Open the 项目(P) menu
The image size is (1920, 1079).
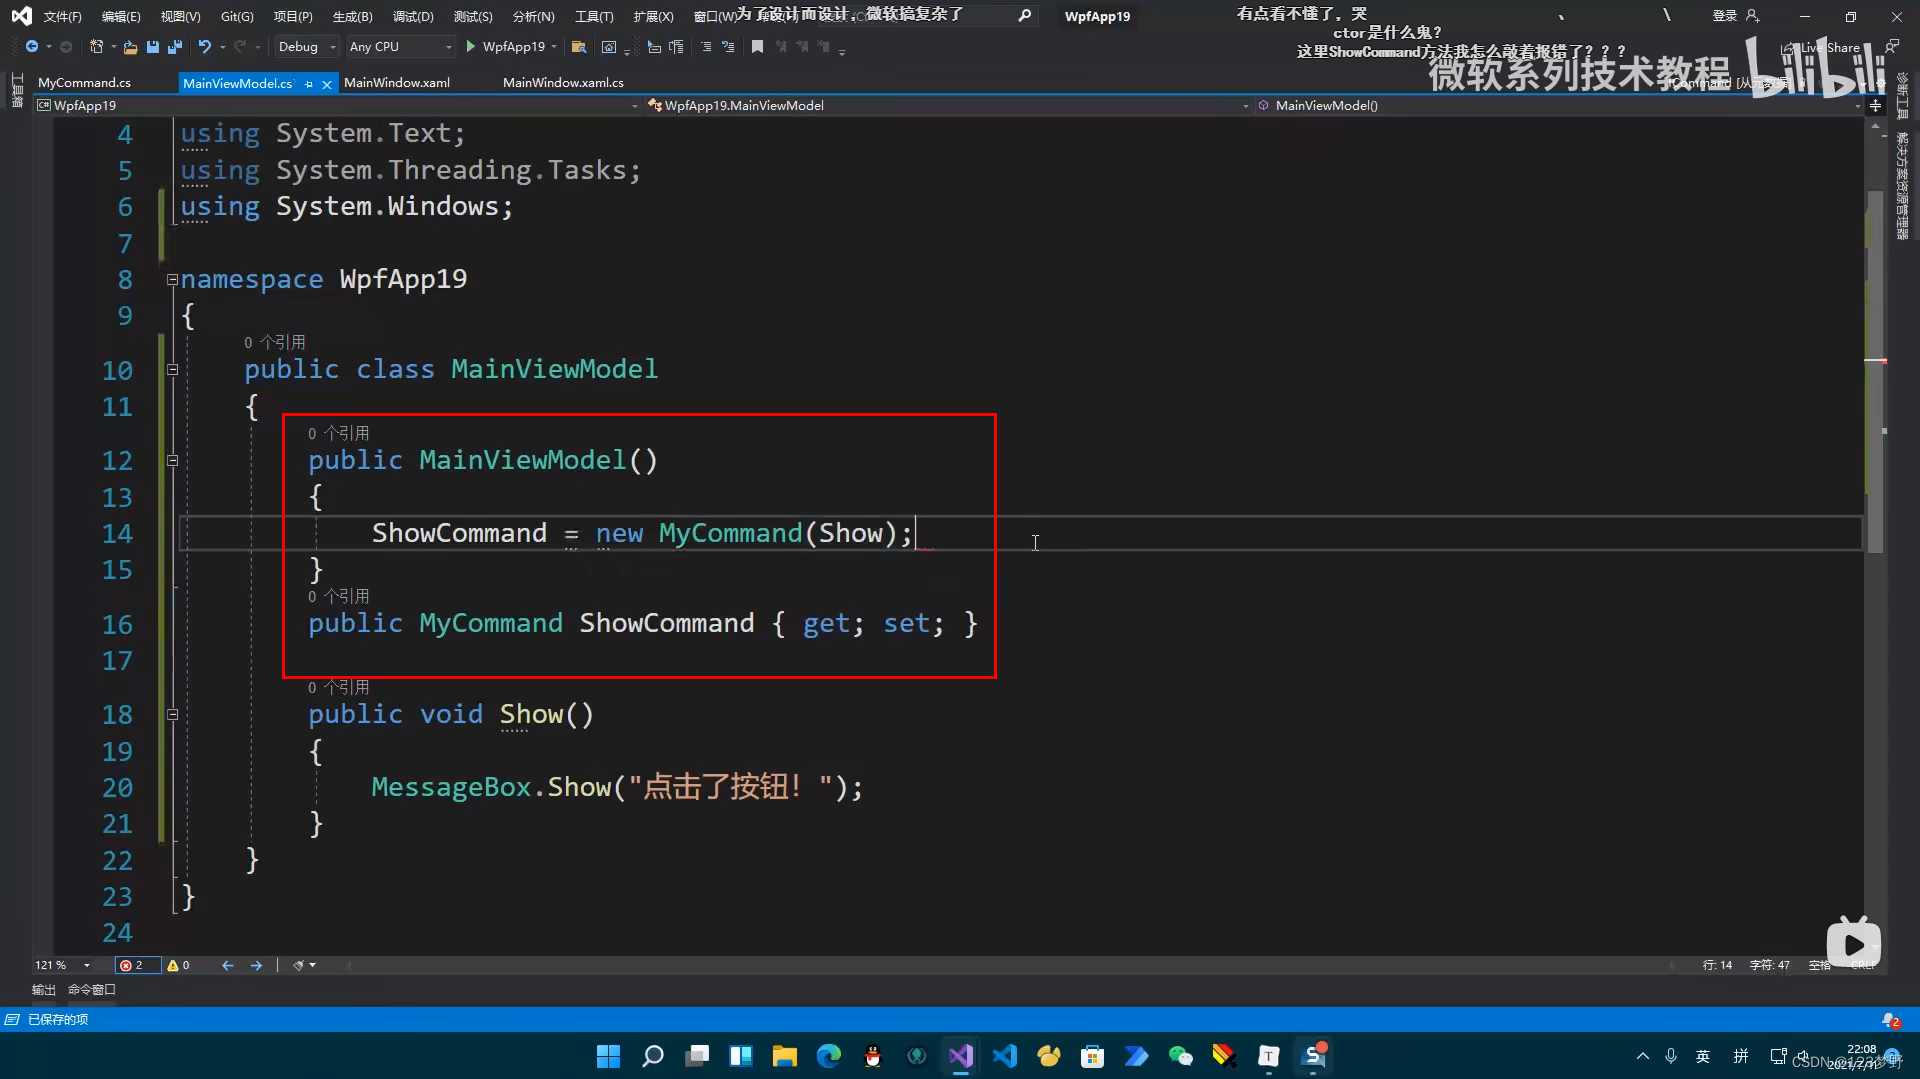coord(293,16)
